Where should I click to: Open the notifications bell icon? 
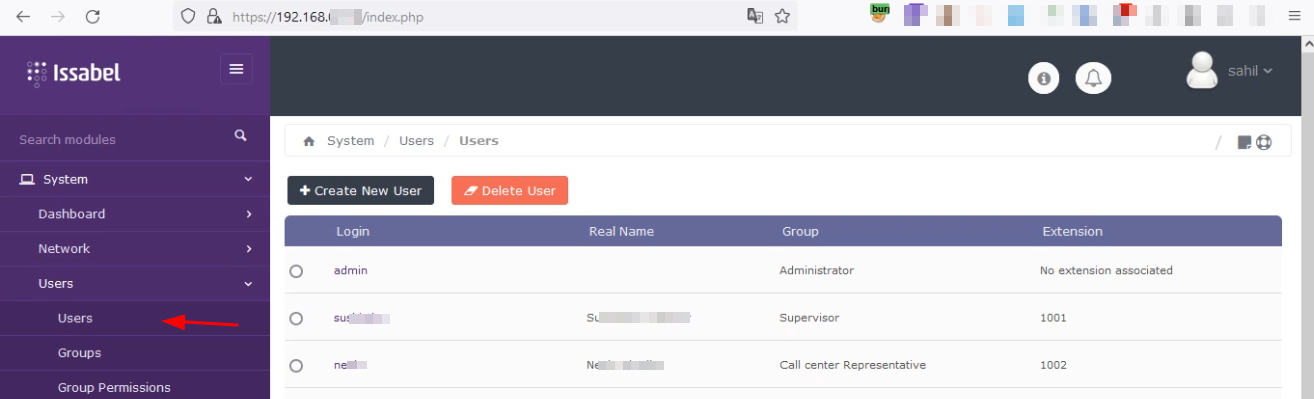pyautogui.click(x=1093, y=77)
